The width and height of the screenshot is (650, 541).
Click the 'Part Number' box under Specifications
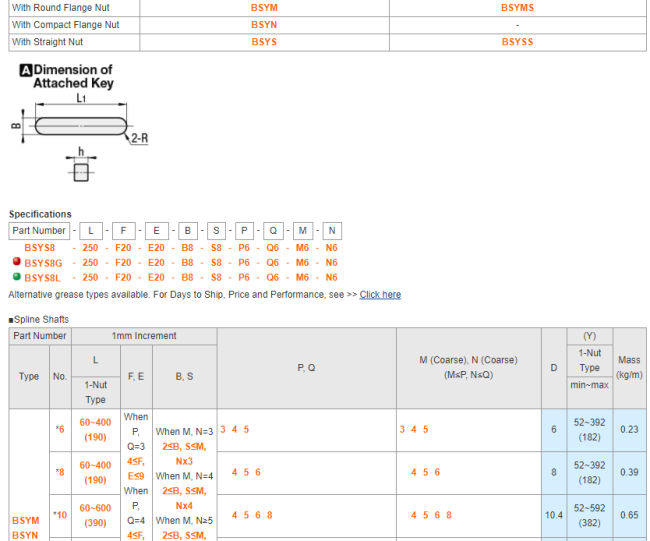39,230
